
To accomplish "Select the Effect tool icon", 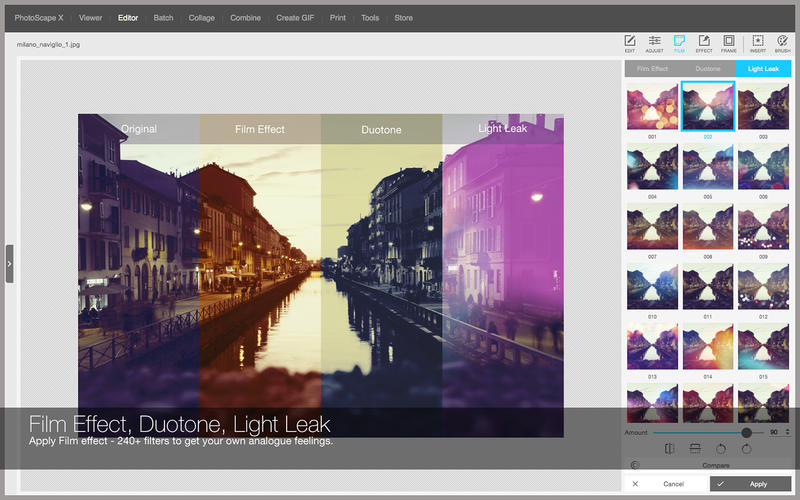I will 704,42.
